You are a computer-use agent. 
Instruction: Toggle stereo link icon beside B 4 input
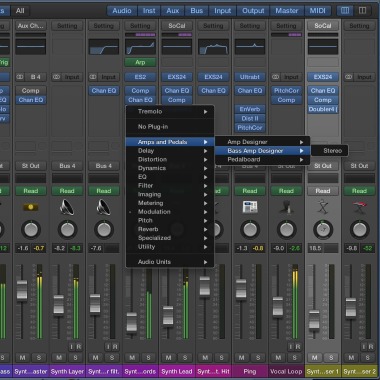click(x=20, y=77)
